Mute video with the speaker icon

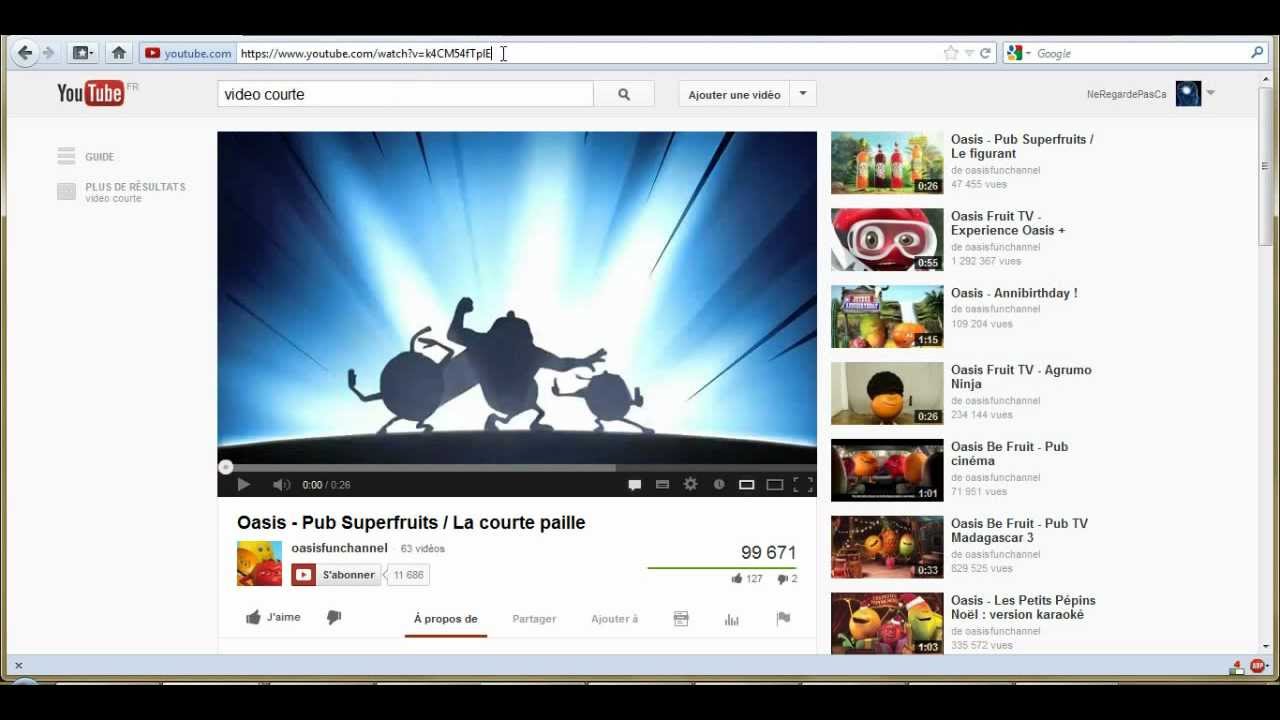click(x=282, y=484)
